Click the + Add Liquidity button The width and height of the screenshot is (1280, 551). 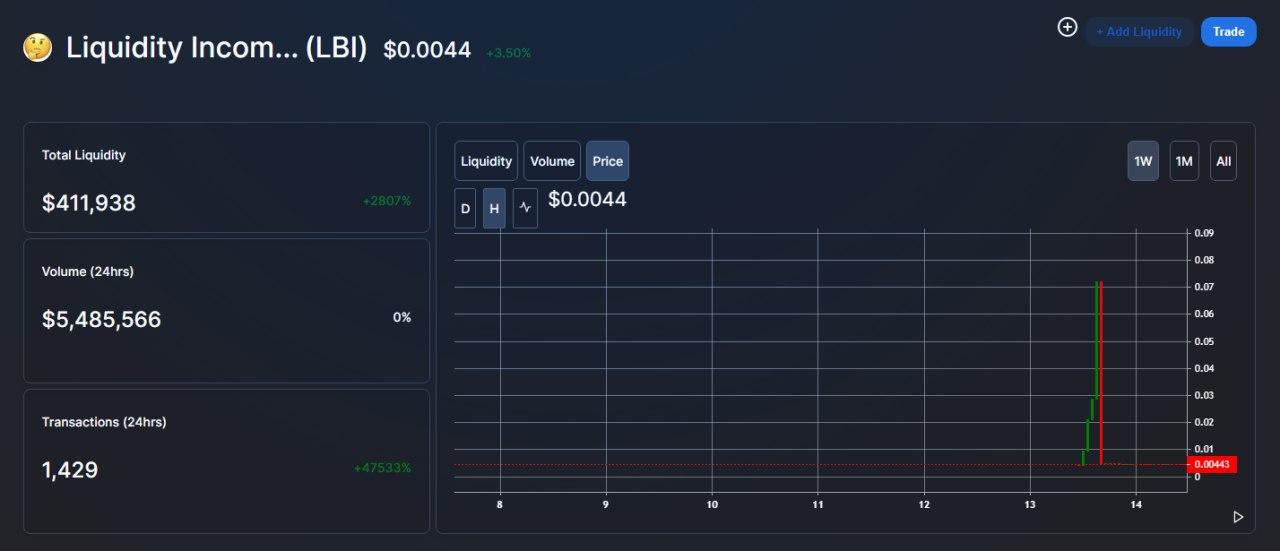[x=1139, y=32]
